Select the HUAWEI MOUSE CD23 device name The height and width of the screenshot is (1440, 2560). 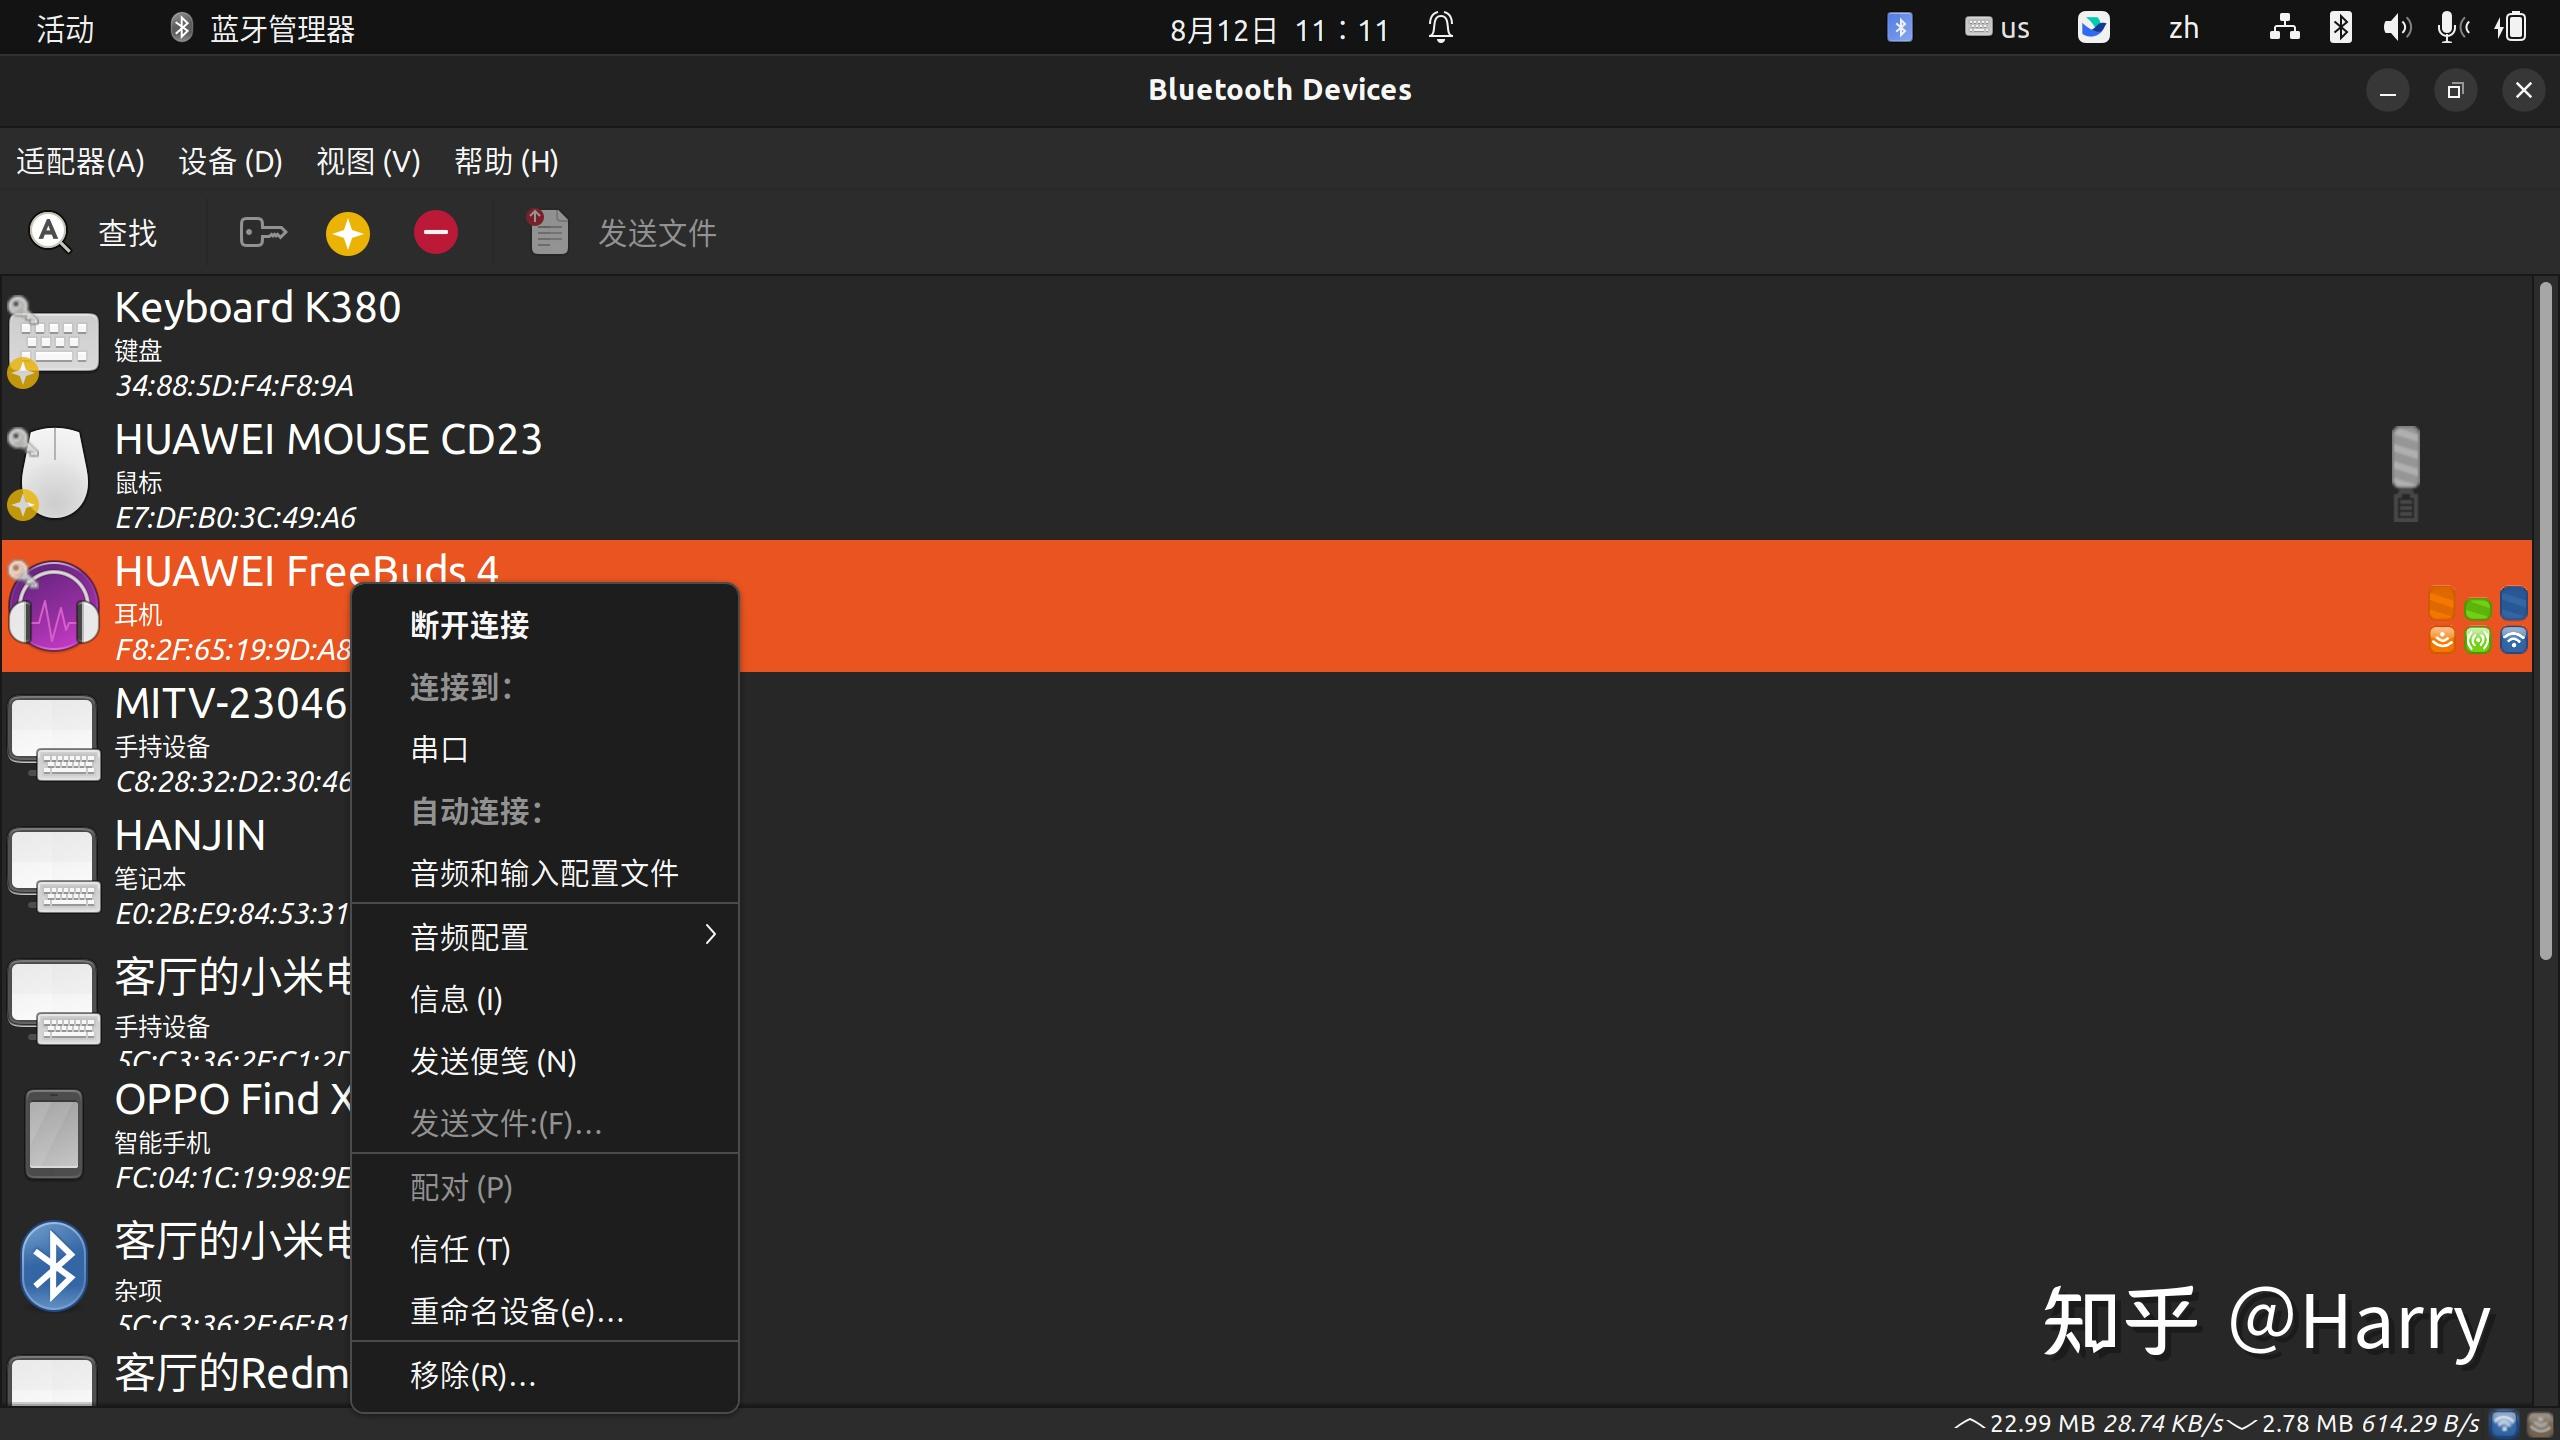click(328, 439)
